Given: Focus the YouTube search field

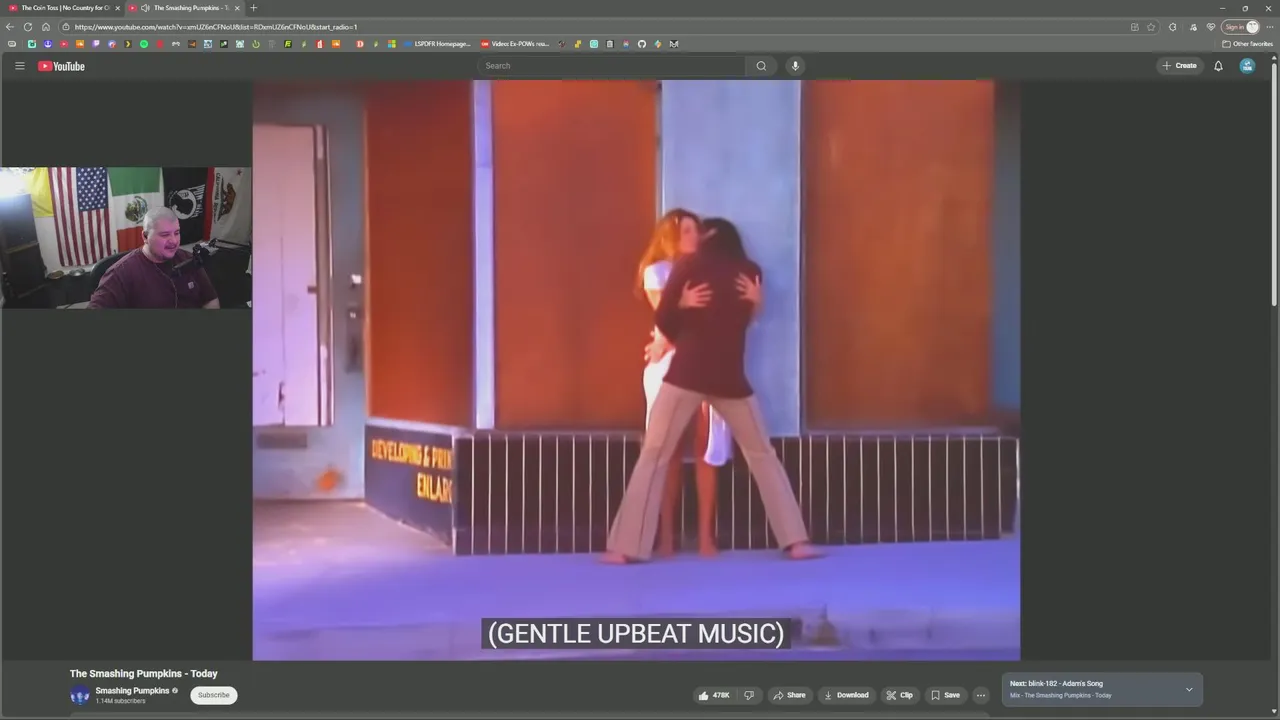Looking at the screenshot, I should point(612,66).
